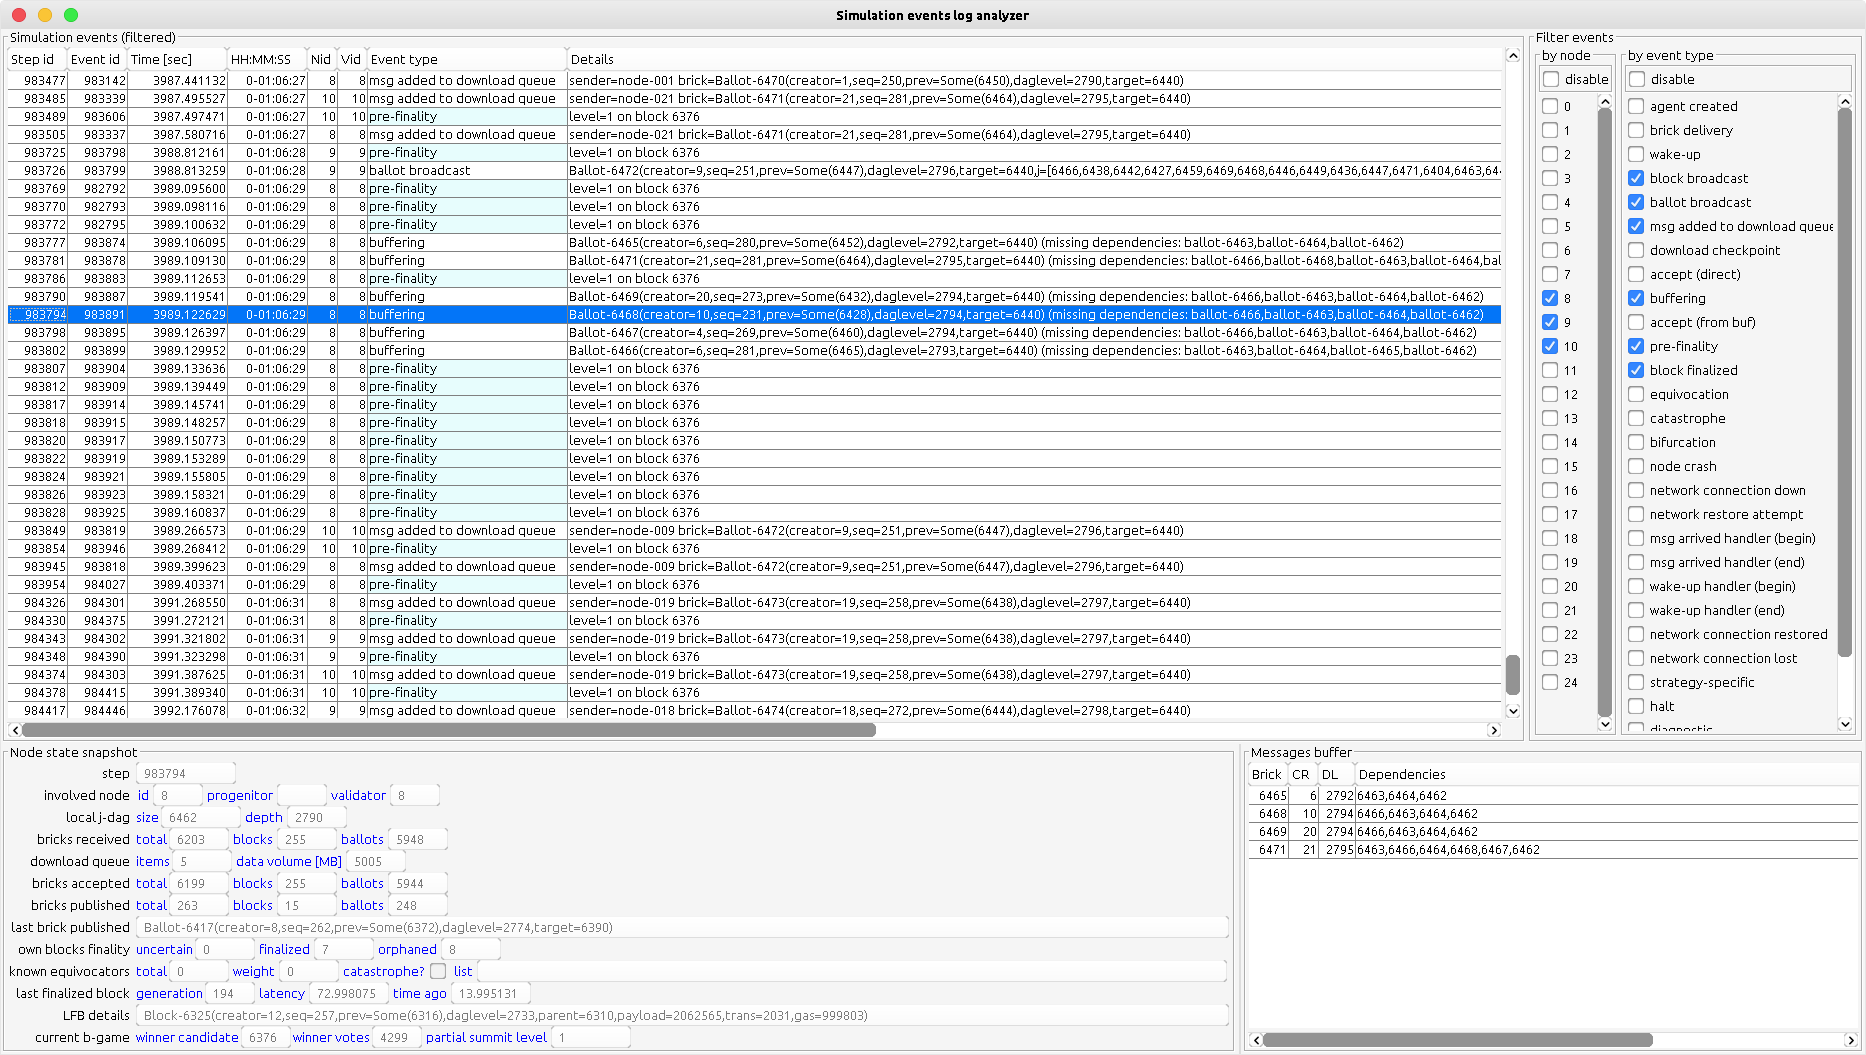
Task: Select buffering row for Ballot-6465 step 983777
Action: [754, 242]
